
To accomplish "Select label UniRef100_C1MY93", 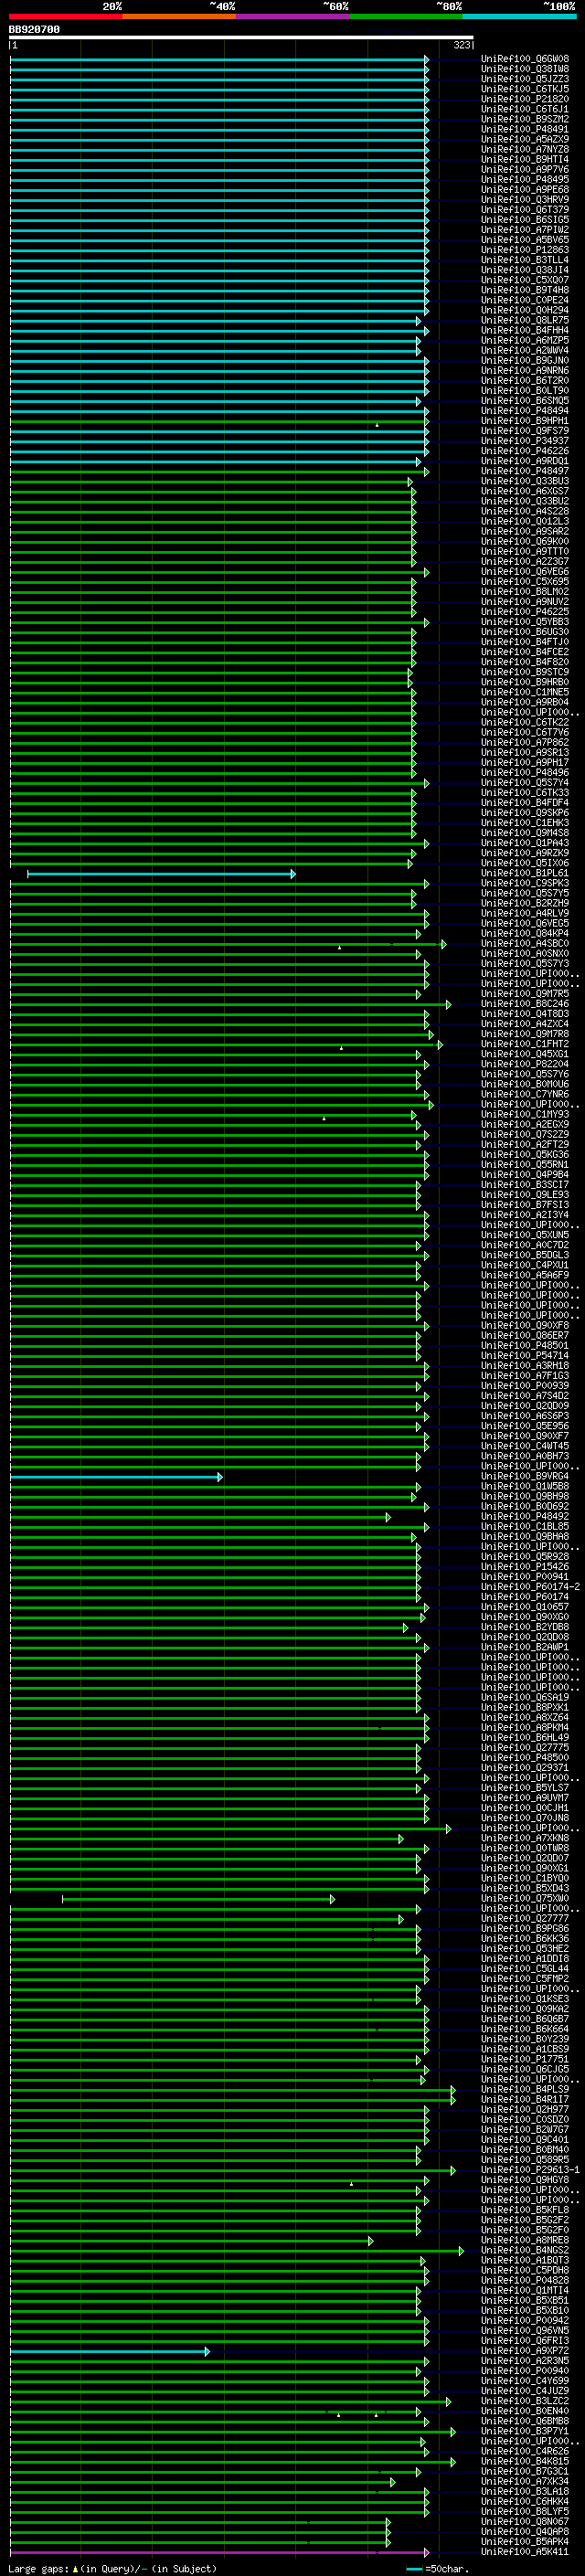I will point(525,1115).
